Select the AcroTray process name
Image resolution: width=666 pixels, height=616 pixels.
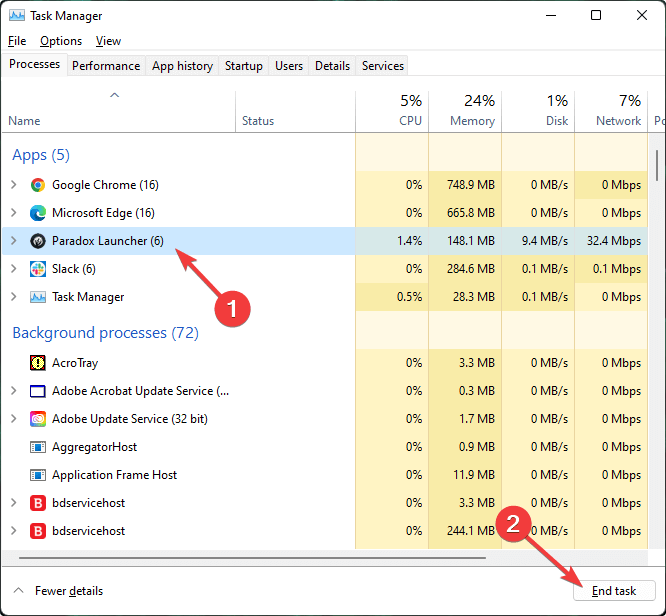75,363
